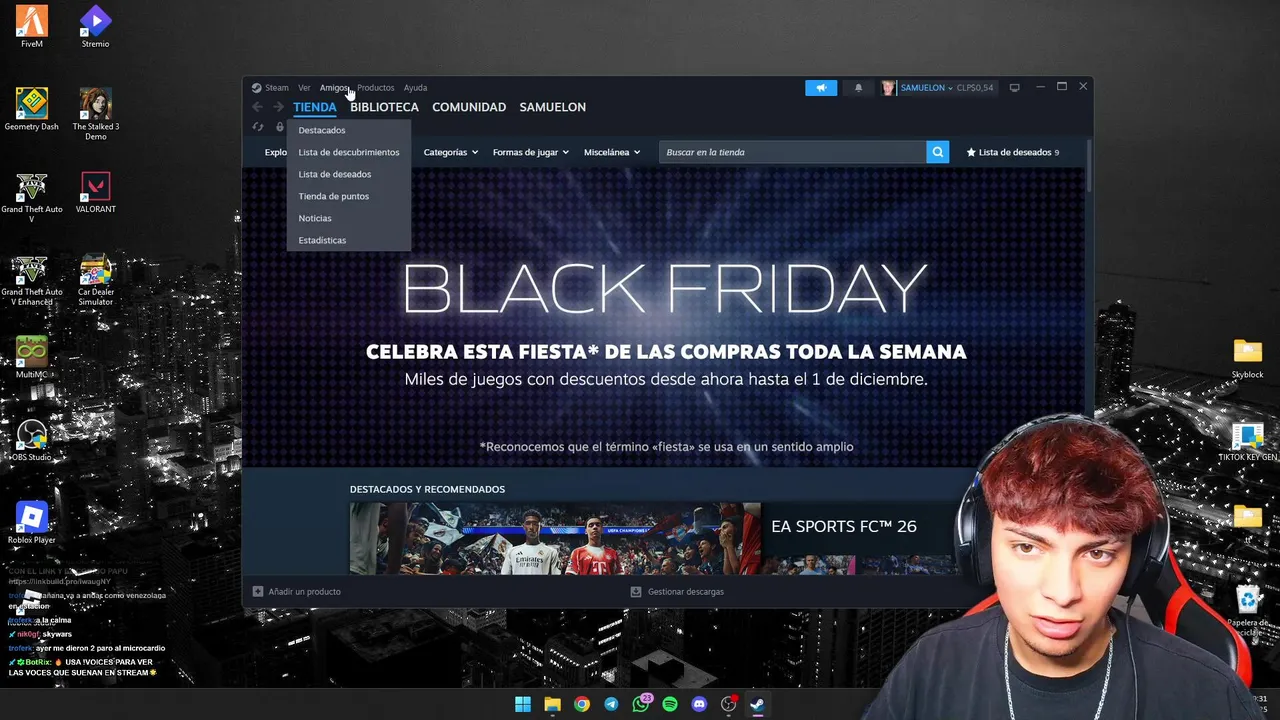Select the TIKTOK KEY GEN desktop icon
1280x720 pixels.
(1247, 441)
